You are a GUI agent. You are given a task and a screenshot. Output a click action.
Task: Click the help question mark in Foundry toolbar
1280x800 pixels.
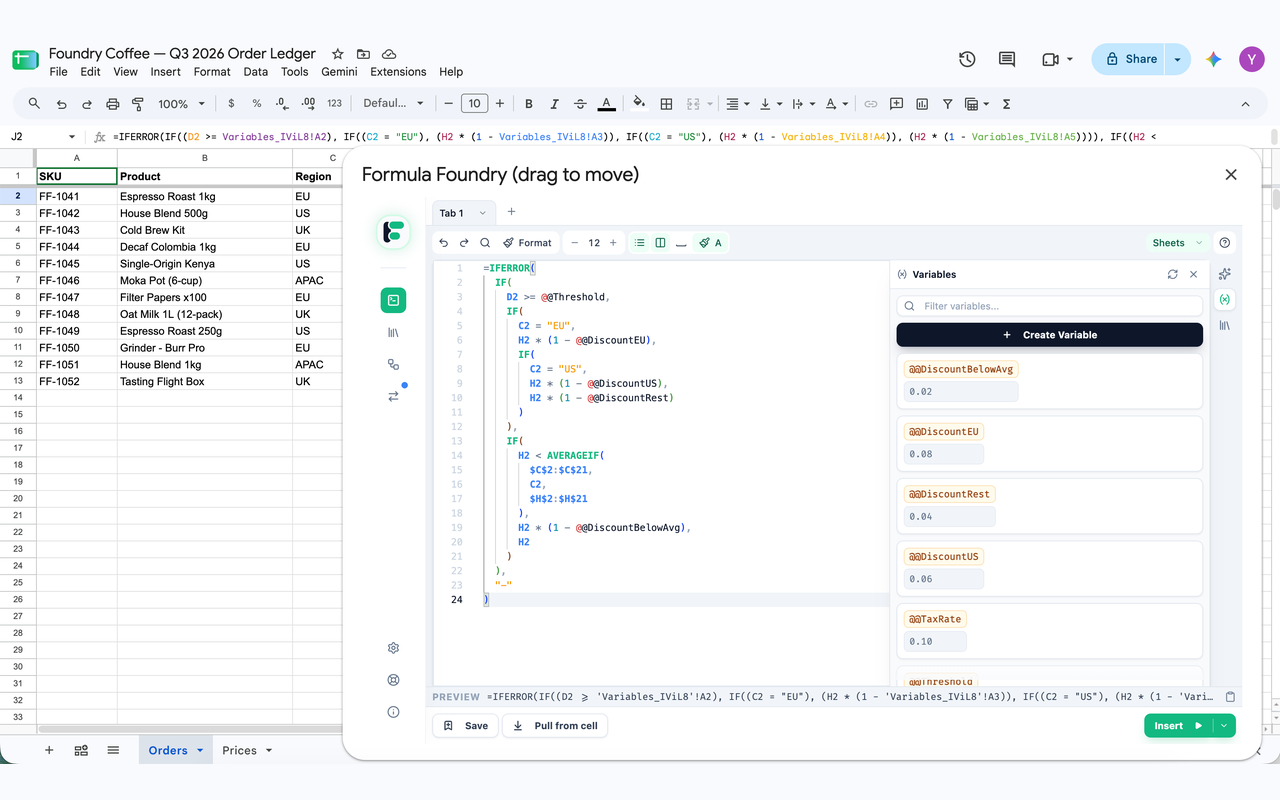pos(1225,243)
